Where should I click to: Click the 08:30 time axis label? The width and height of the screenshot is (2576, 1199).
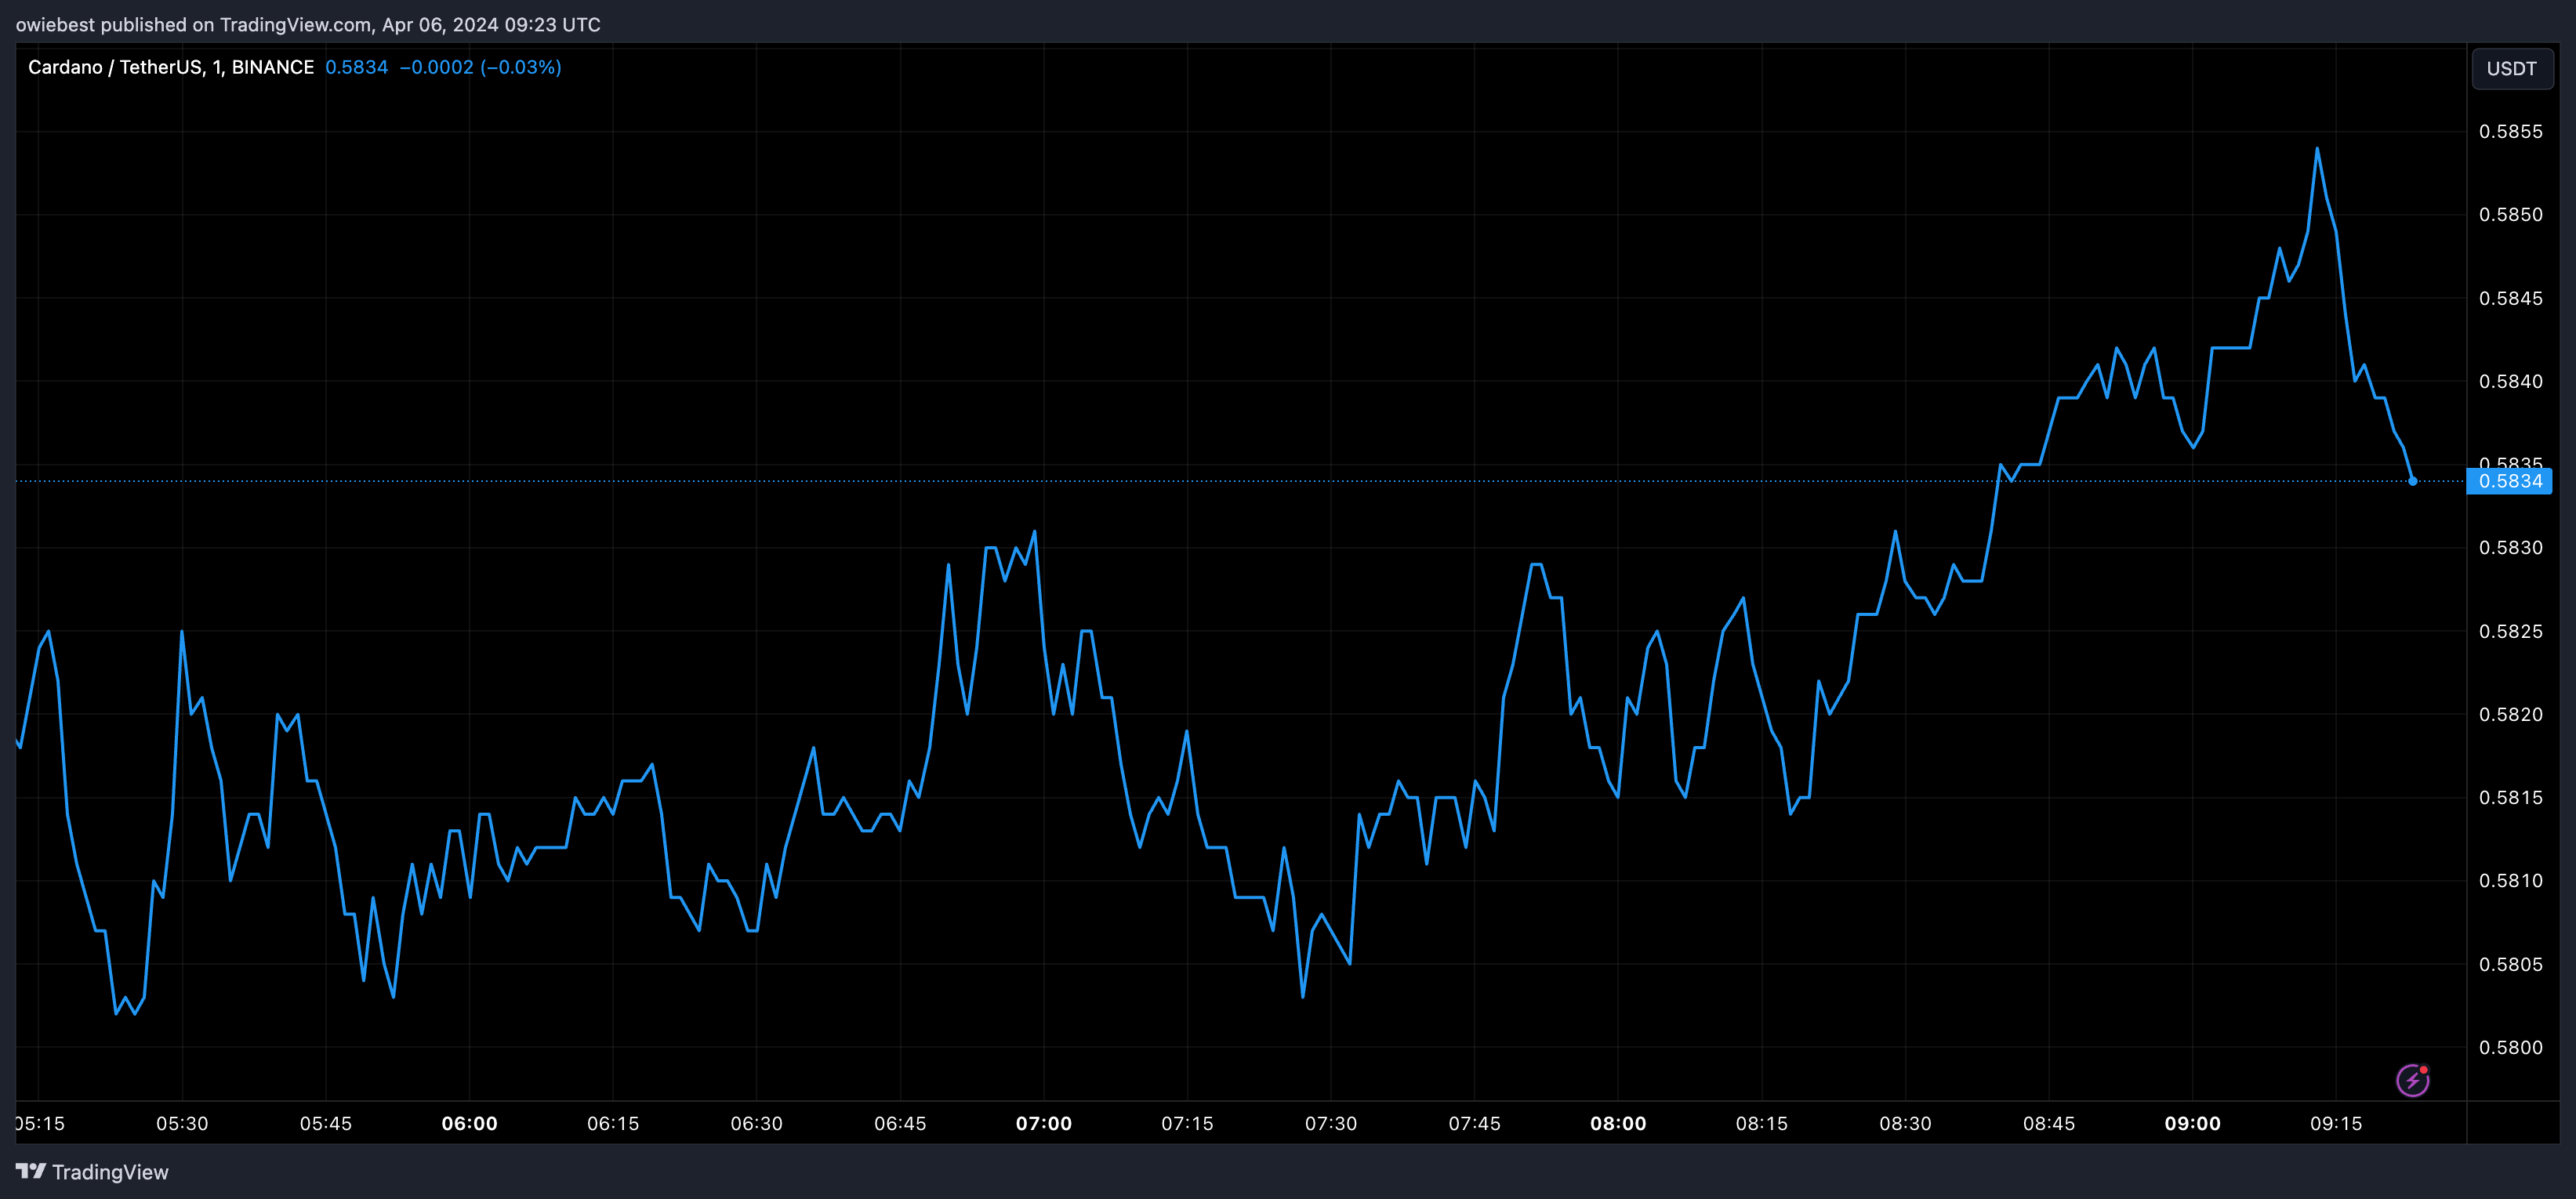click(x=1905, y=1123)
